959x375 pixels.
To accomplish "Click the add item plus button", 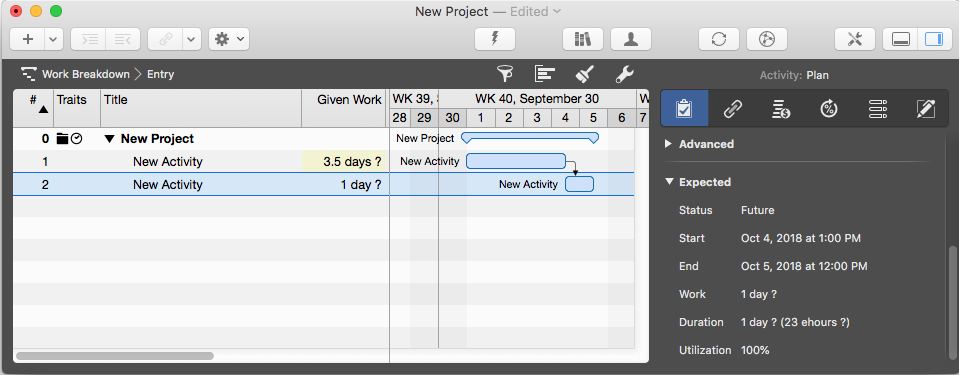I will [28, 39].
